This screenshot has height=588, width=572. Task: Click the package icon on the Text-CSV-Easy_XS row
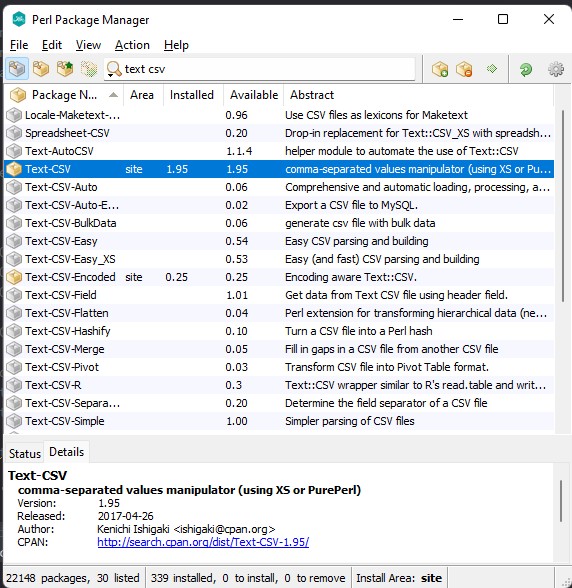coord(14,259)
